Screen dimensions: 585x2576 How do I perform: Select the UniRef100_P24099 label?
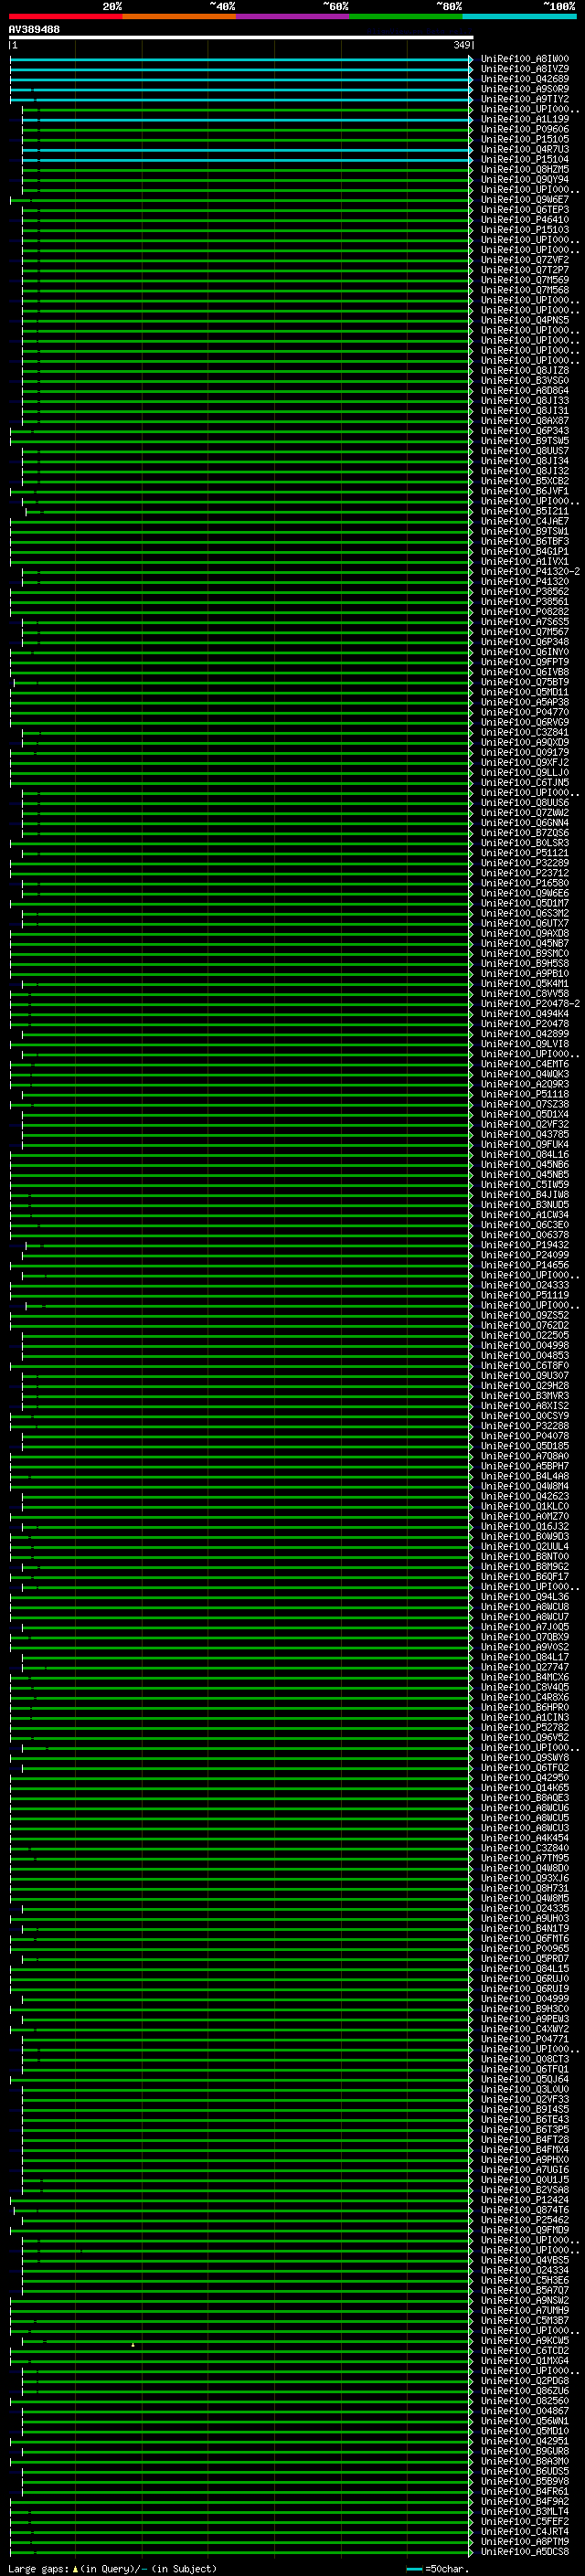pos(524,1255)
